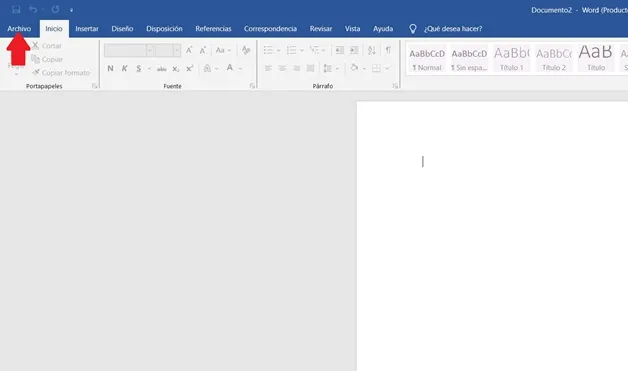
Task: Toggle underline (S) formatting
Action: (139, 69)
